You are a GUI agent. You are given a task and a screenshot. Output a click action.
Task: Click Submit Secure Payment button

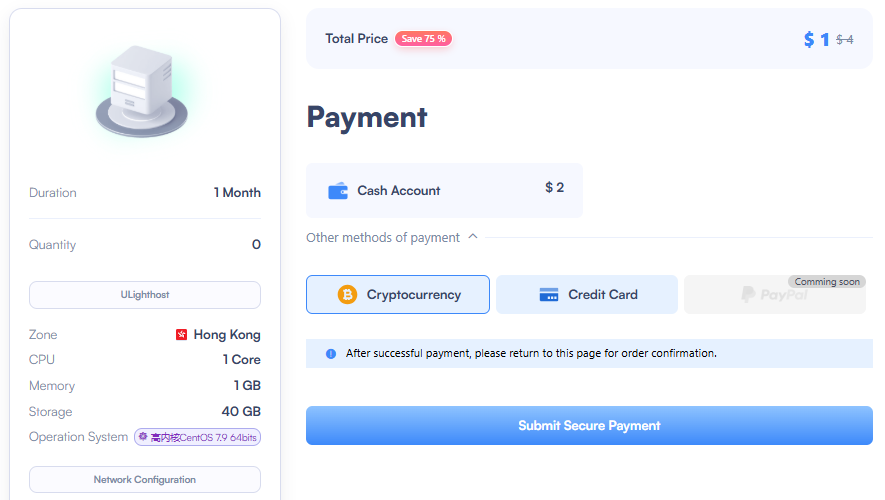pos(589,426)
